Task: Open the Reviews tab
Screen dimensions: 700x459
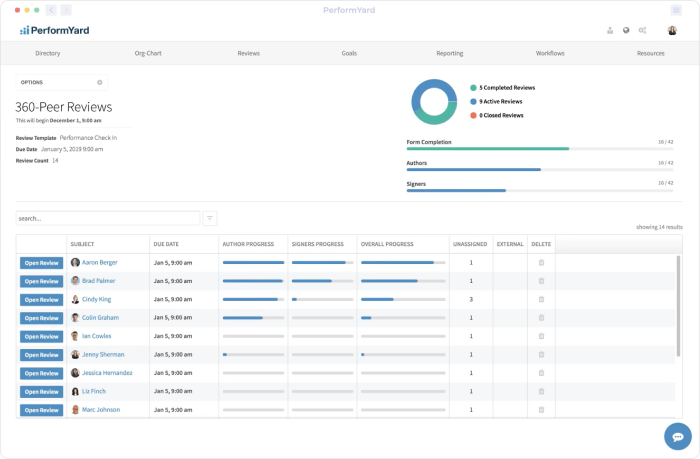Action: click(249, 53)
